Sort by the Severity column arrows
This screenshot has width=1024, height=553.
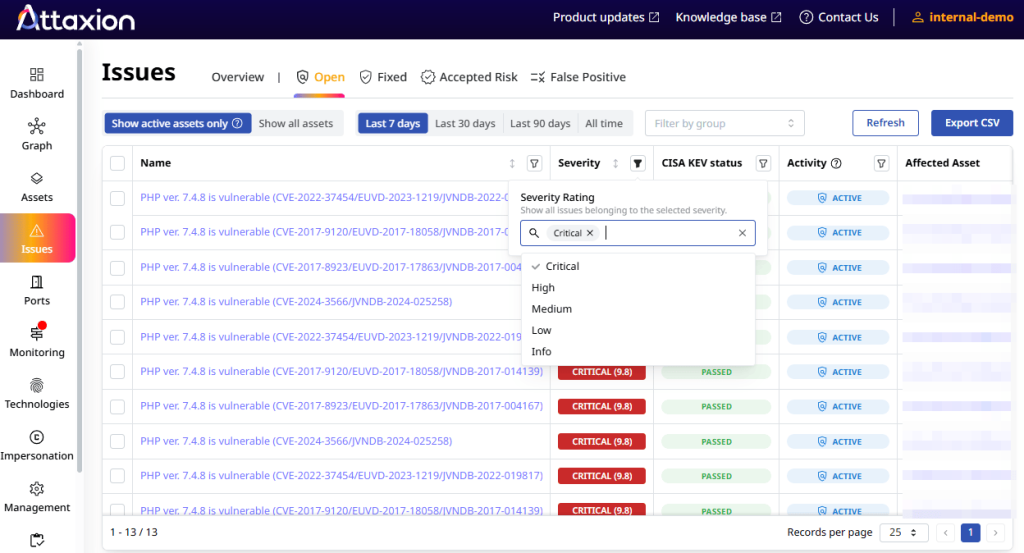click(x=615, y=163)
